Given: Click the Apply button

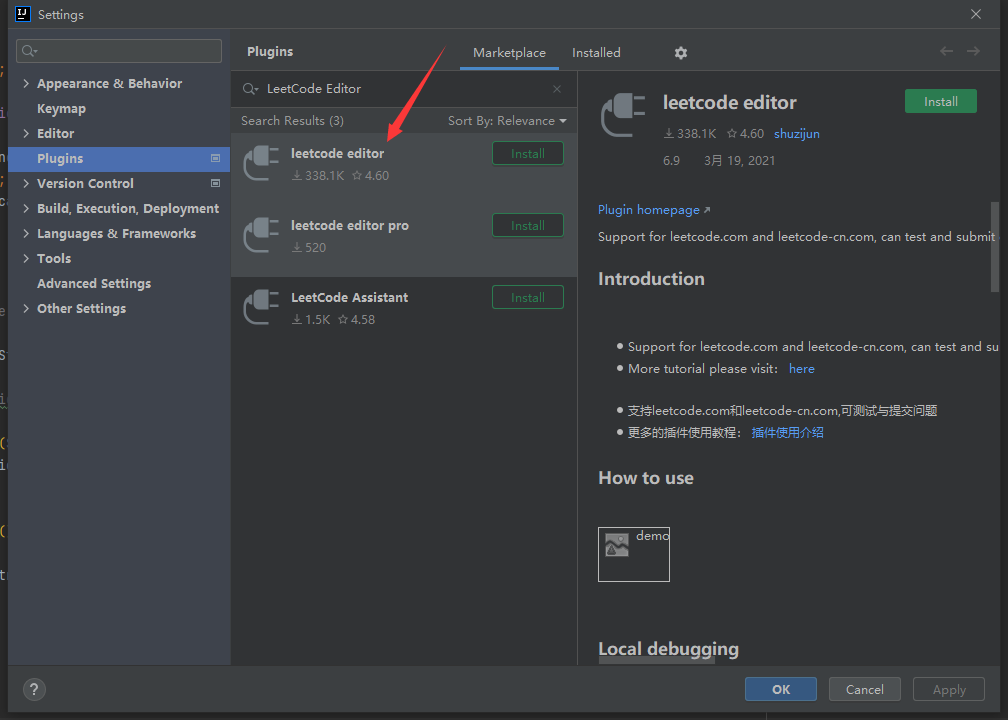Looking at the screenshot, I should tap(949, 690).
